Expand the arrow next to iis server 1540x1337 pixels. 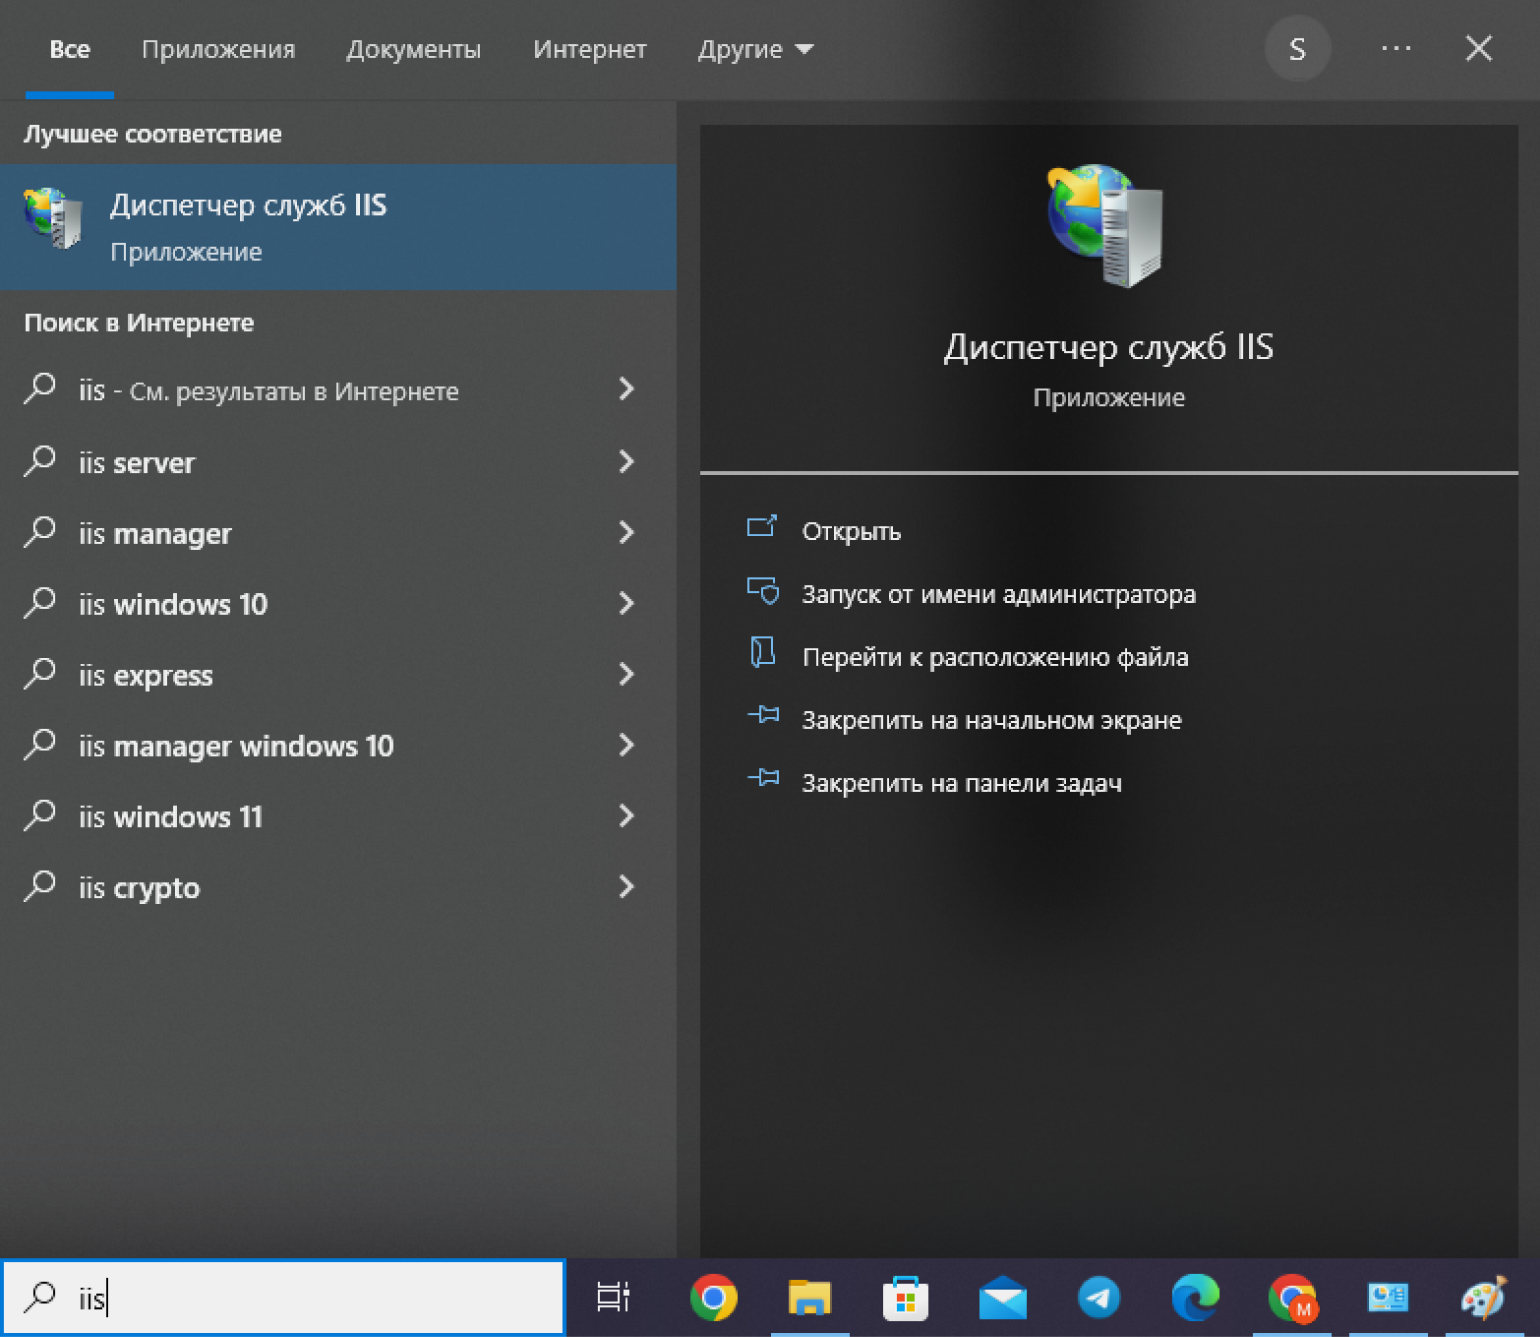[x=626, y=461]
